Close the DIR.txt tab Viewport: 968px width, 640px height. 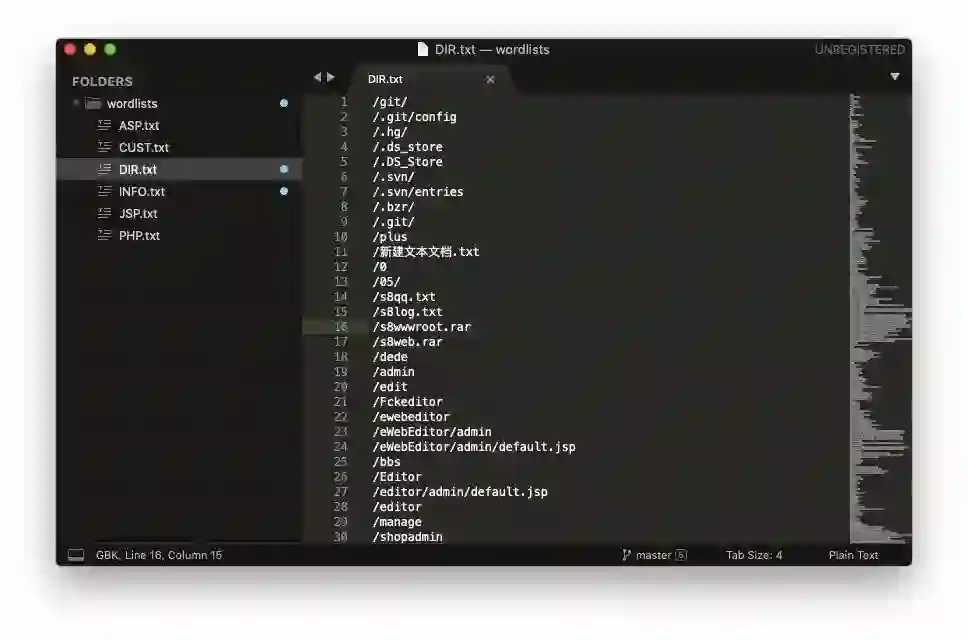pyautogui.click(x=490, y=80)
